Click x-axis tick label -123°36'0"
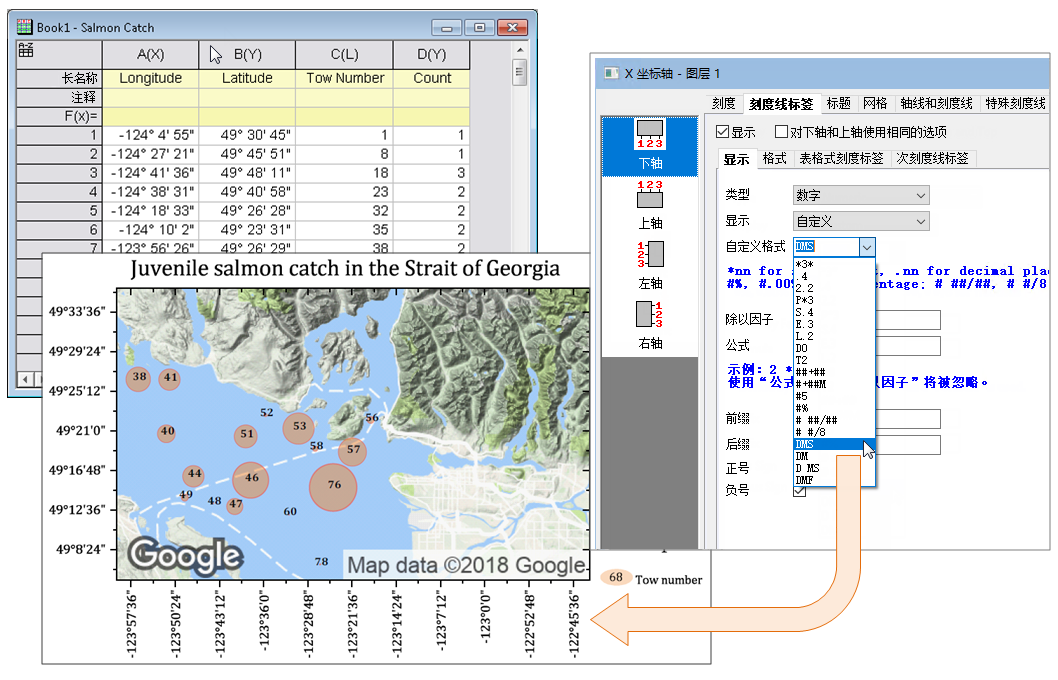Viewport: 1058px width, 680px height. coord(264,621)
